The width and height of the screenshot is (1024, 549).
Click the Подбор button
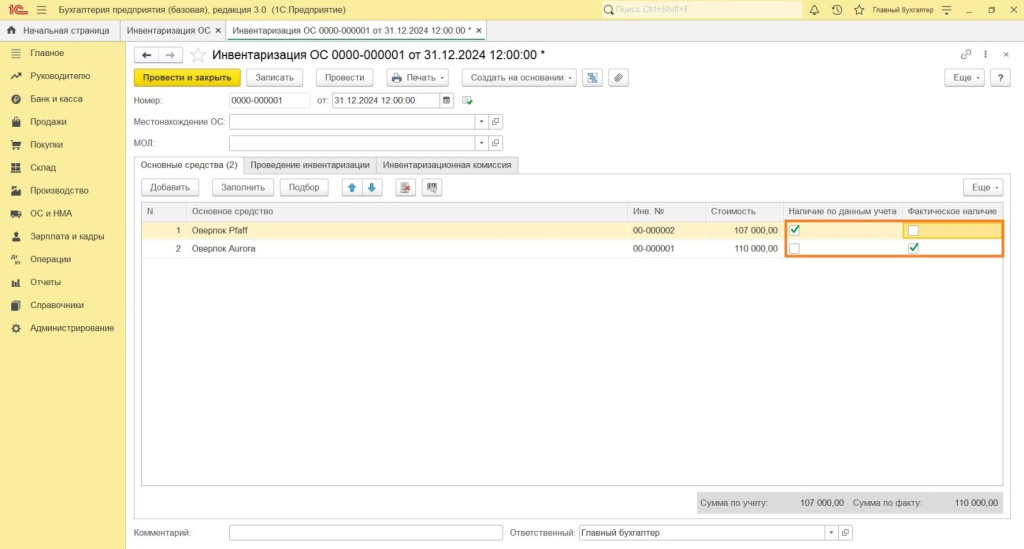[304, 188]
